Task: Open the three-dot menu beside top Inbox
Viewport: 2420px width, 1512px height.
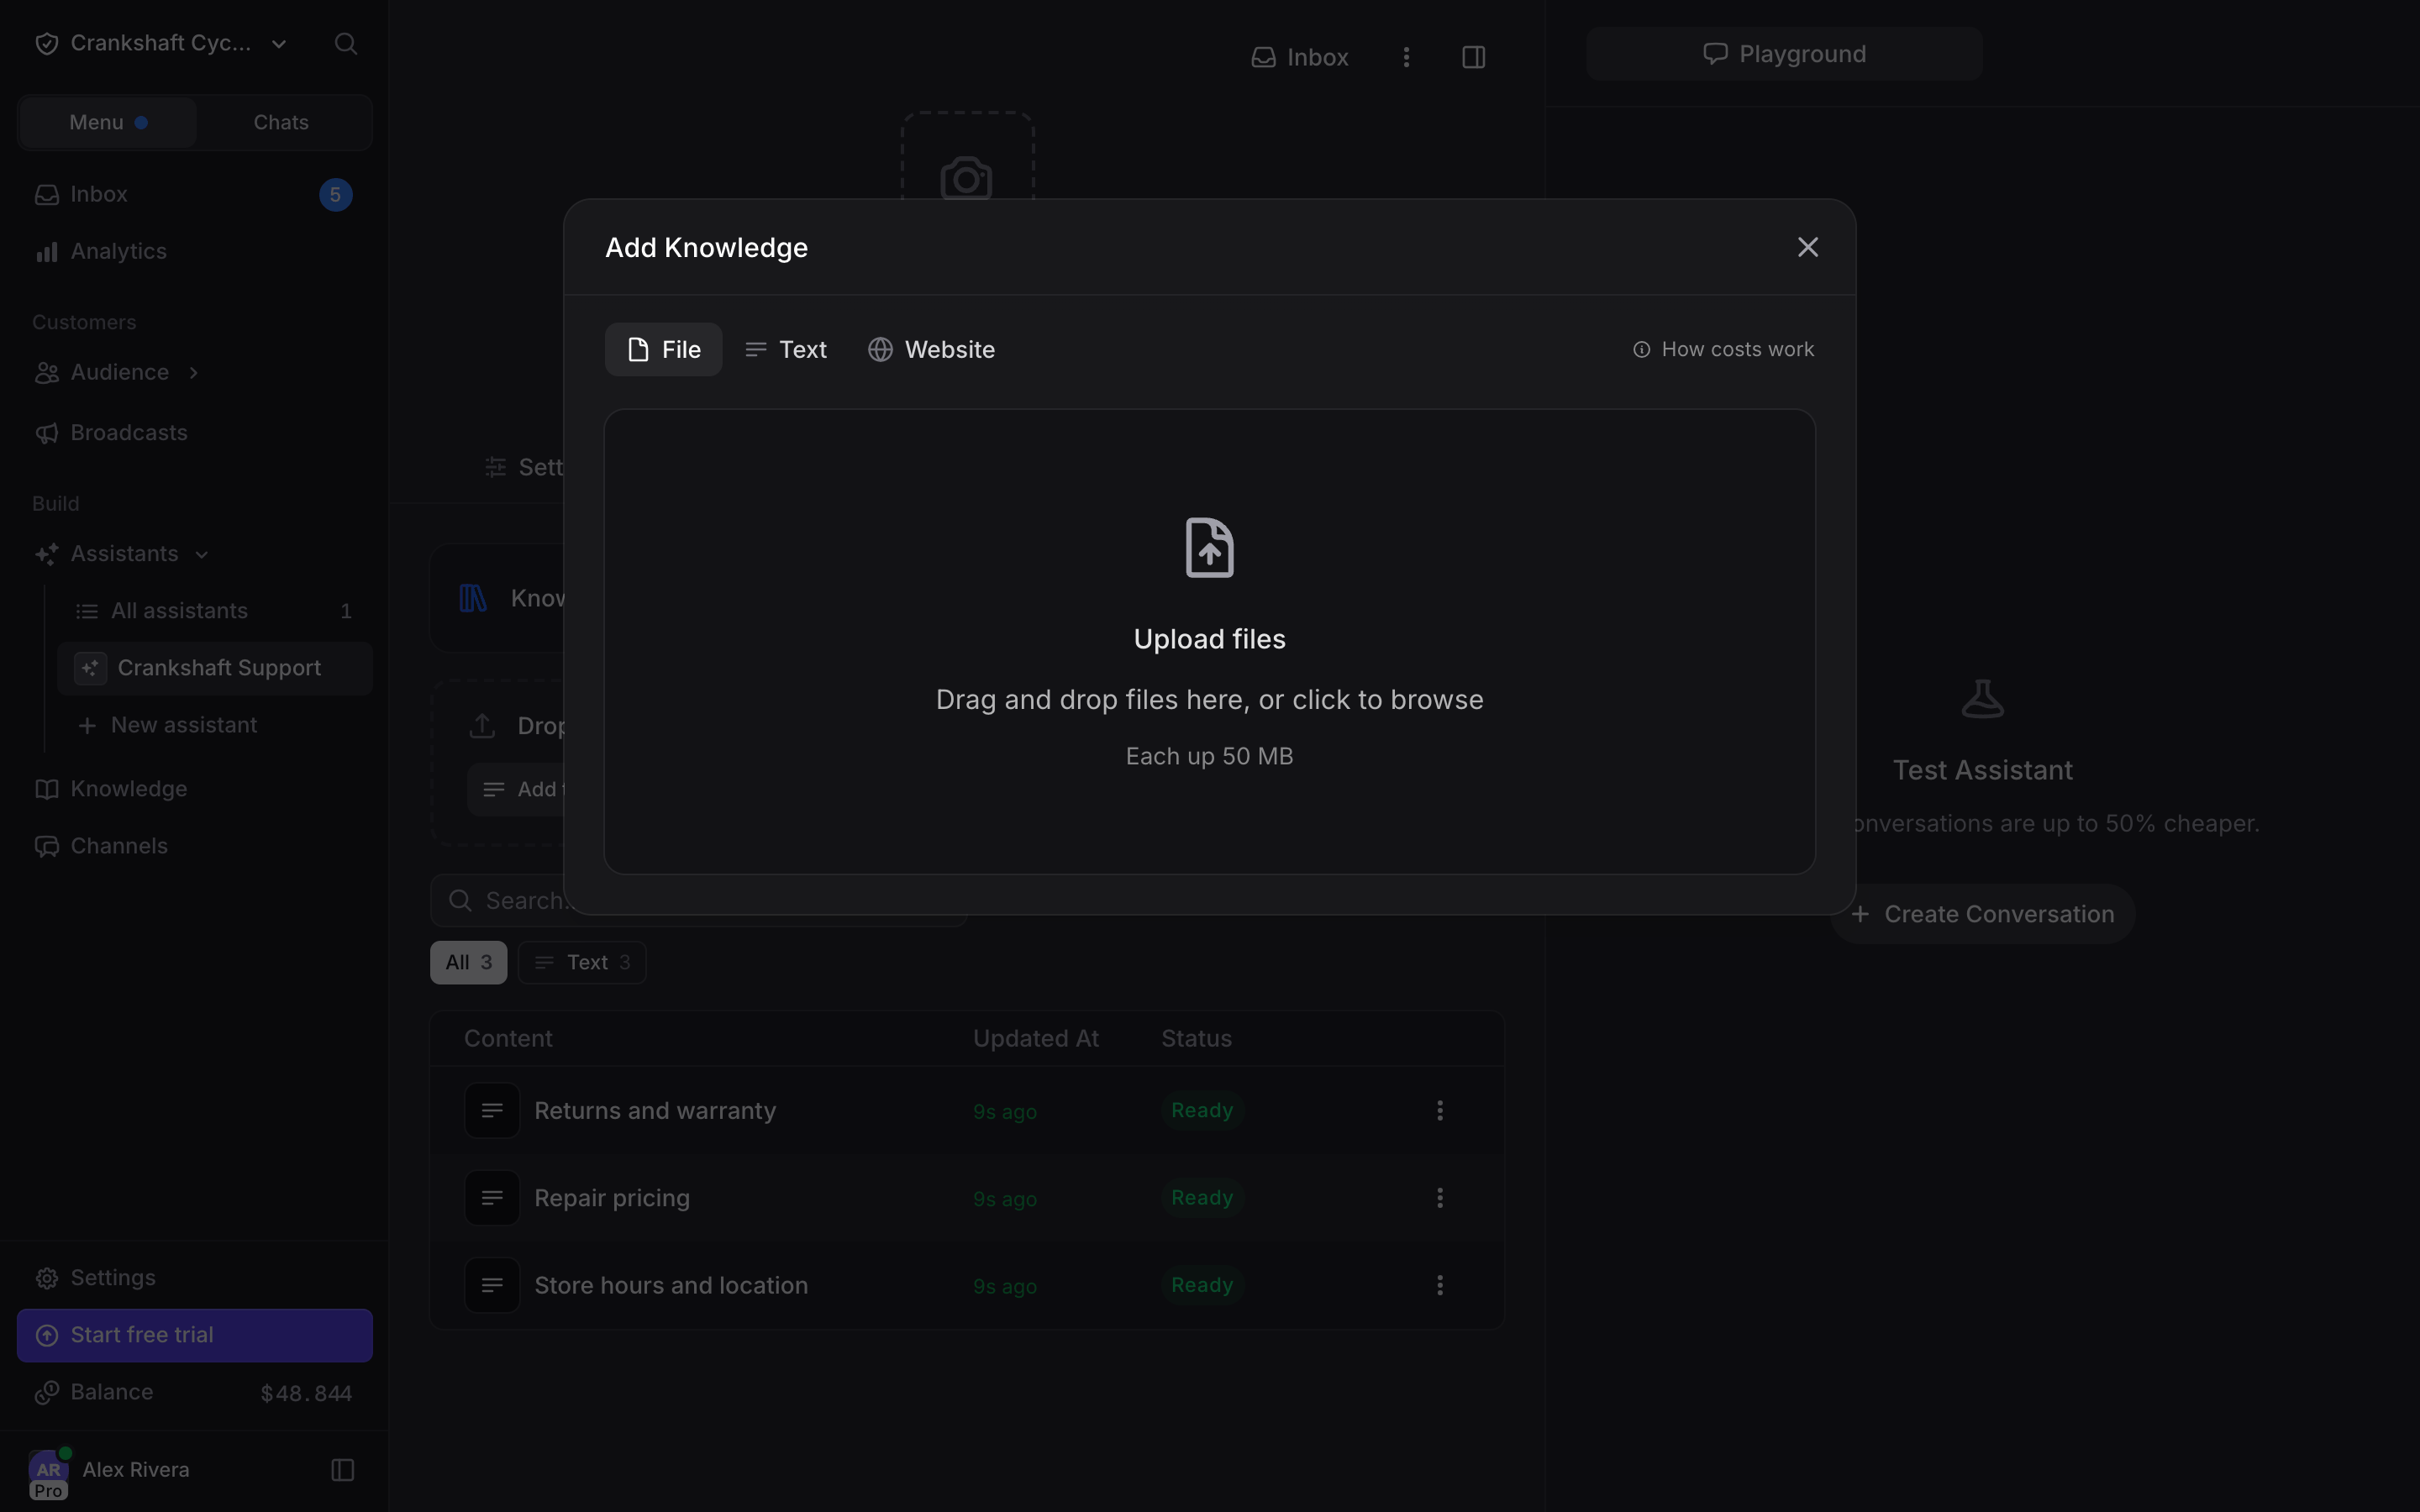Action: 1406,57
